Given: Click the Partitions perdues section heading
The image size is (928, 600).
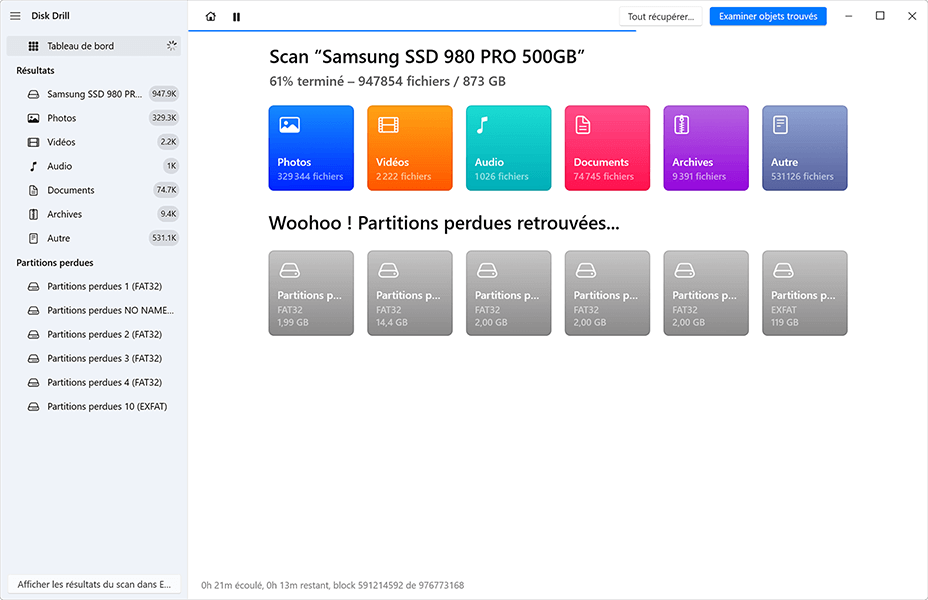Looking at the screenshot, I should tap(55, 263).
